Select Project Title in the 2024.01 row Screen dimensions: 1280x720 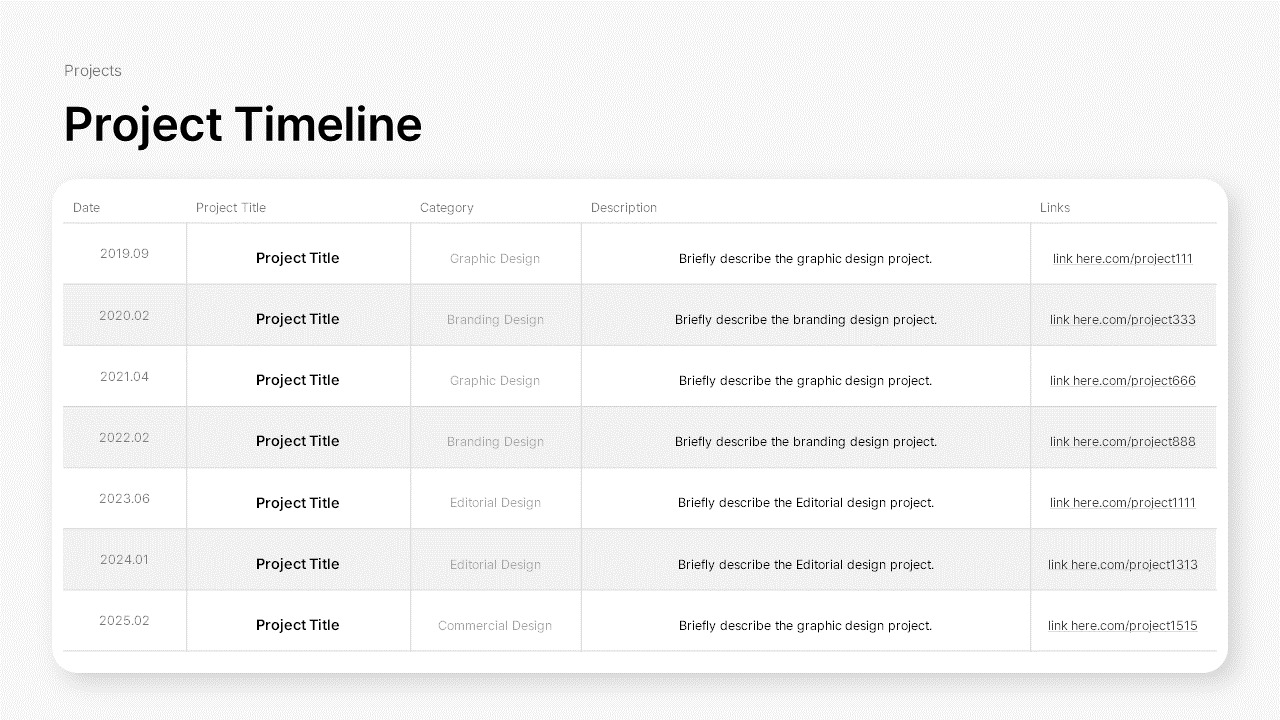tap(297, 564)
